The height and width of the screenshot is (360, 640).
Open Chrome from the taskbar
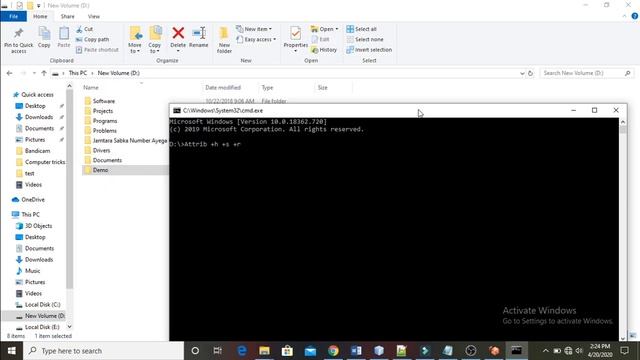[333, 351]
